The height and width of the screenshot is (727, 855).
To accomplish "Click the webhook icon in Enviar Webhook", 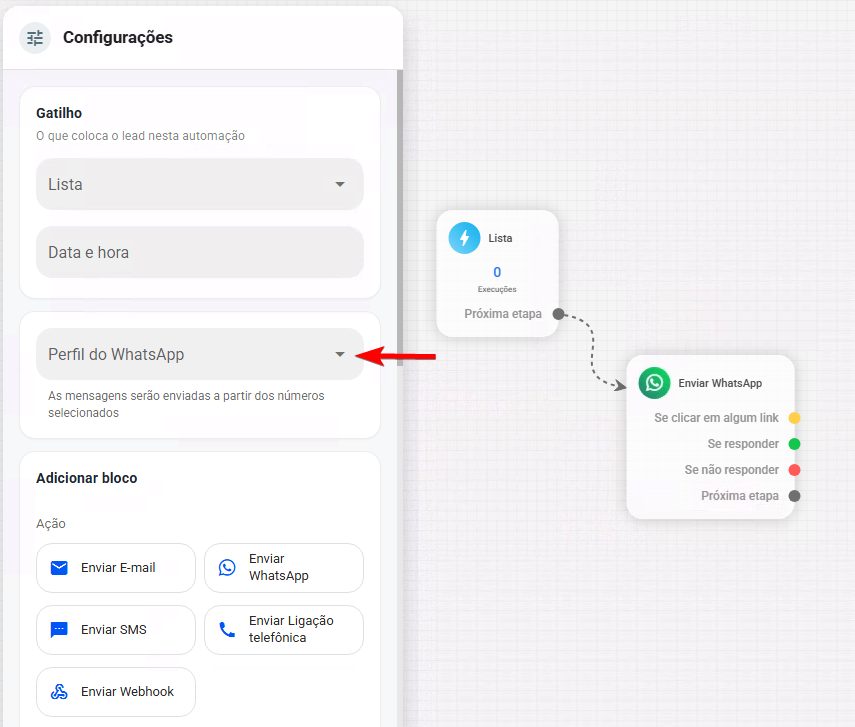I will (59, 692).
